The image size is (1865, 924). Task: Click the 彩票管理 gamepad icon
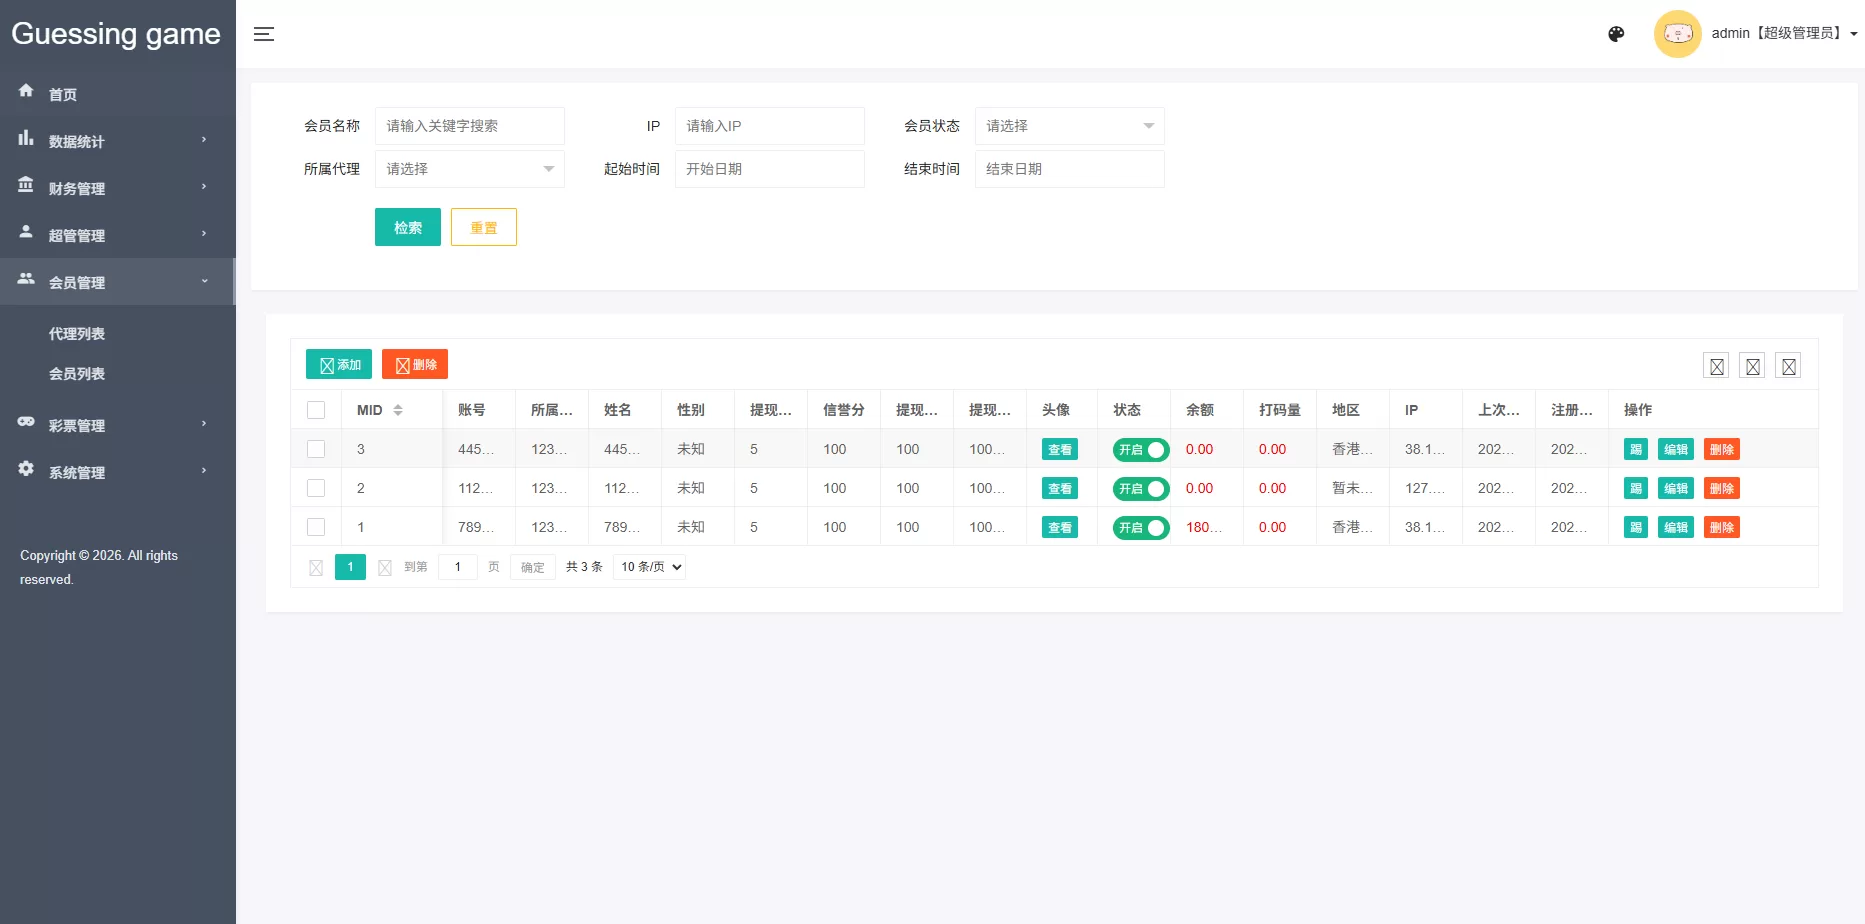tap(26, 423)
